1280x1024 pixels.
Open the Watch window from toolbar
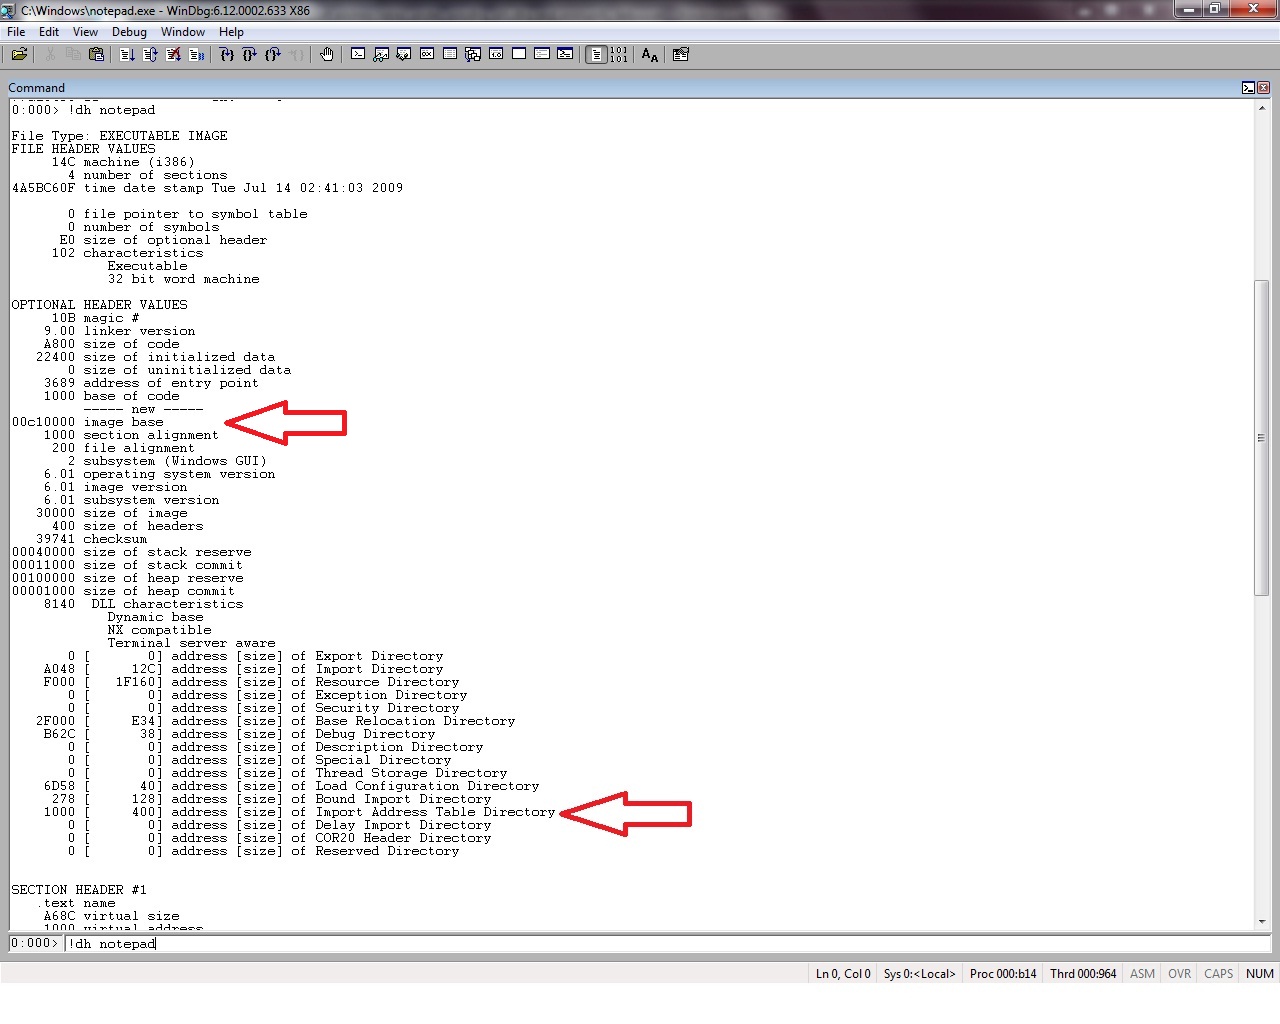coord(381,55)
